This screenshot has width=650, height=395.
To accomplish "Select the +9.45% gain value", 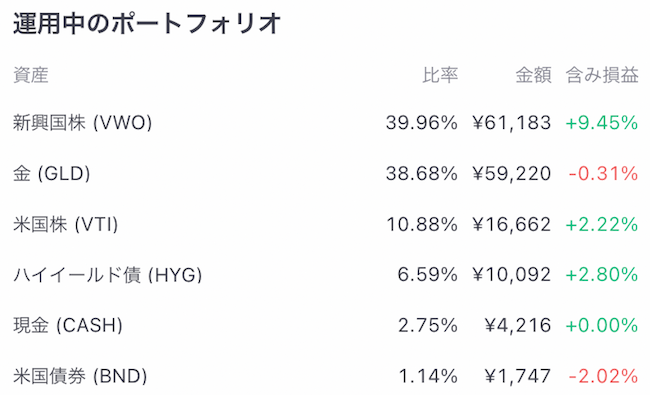I will pos(601,123).
